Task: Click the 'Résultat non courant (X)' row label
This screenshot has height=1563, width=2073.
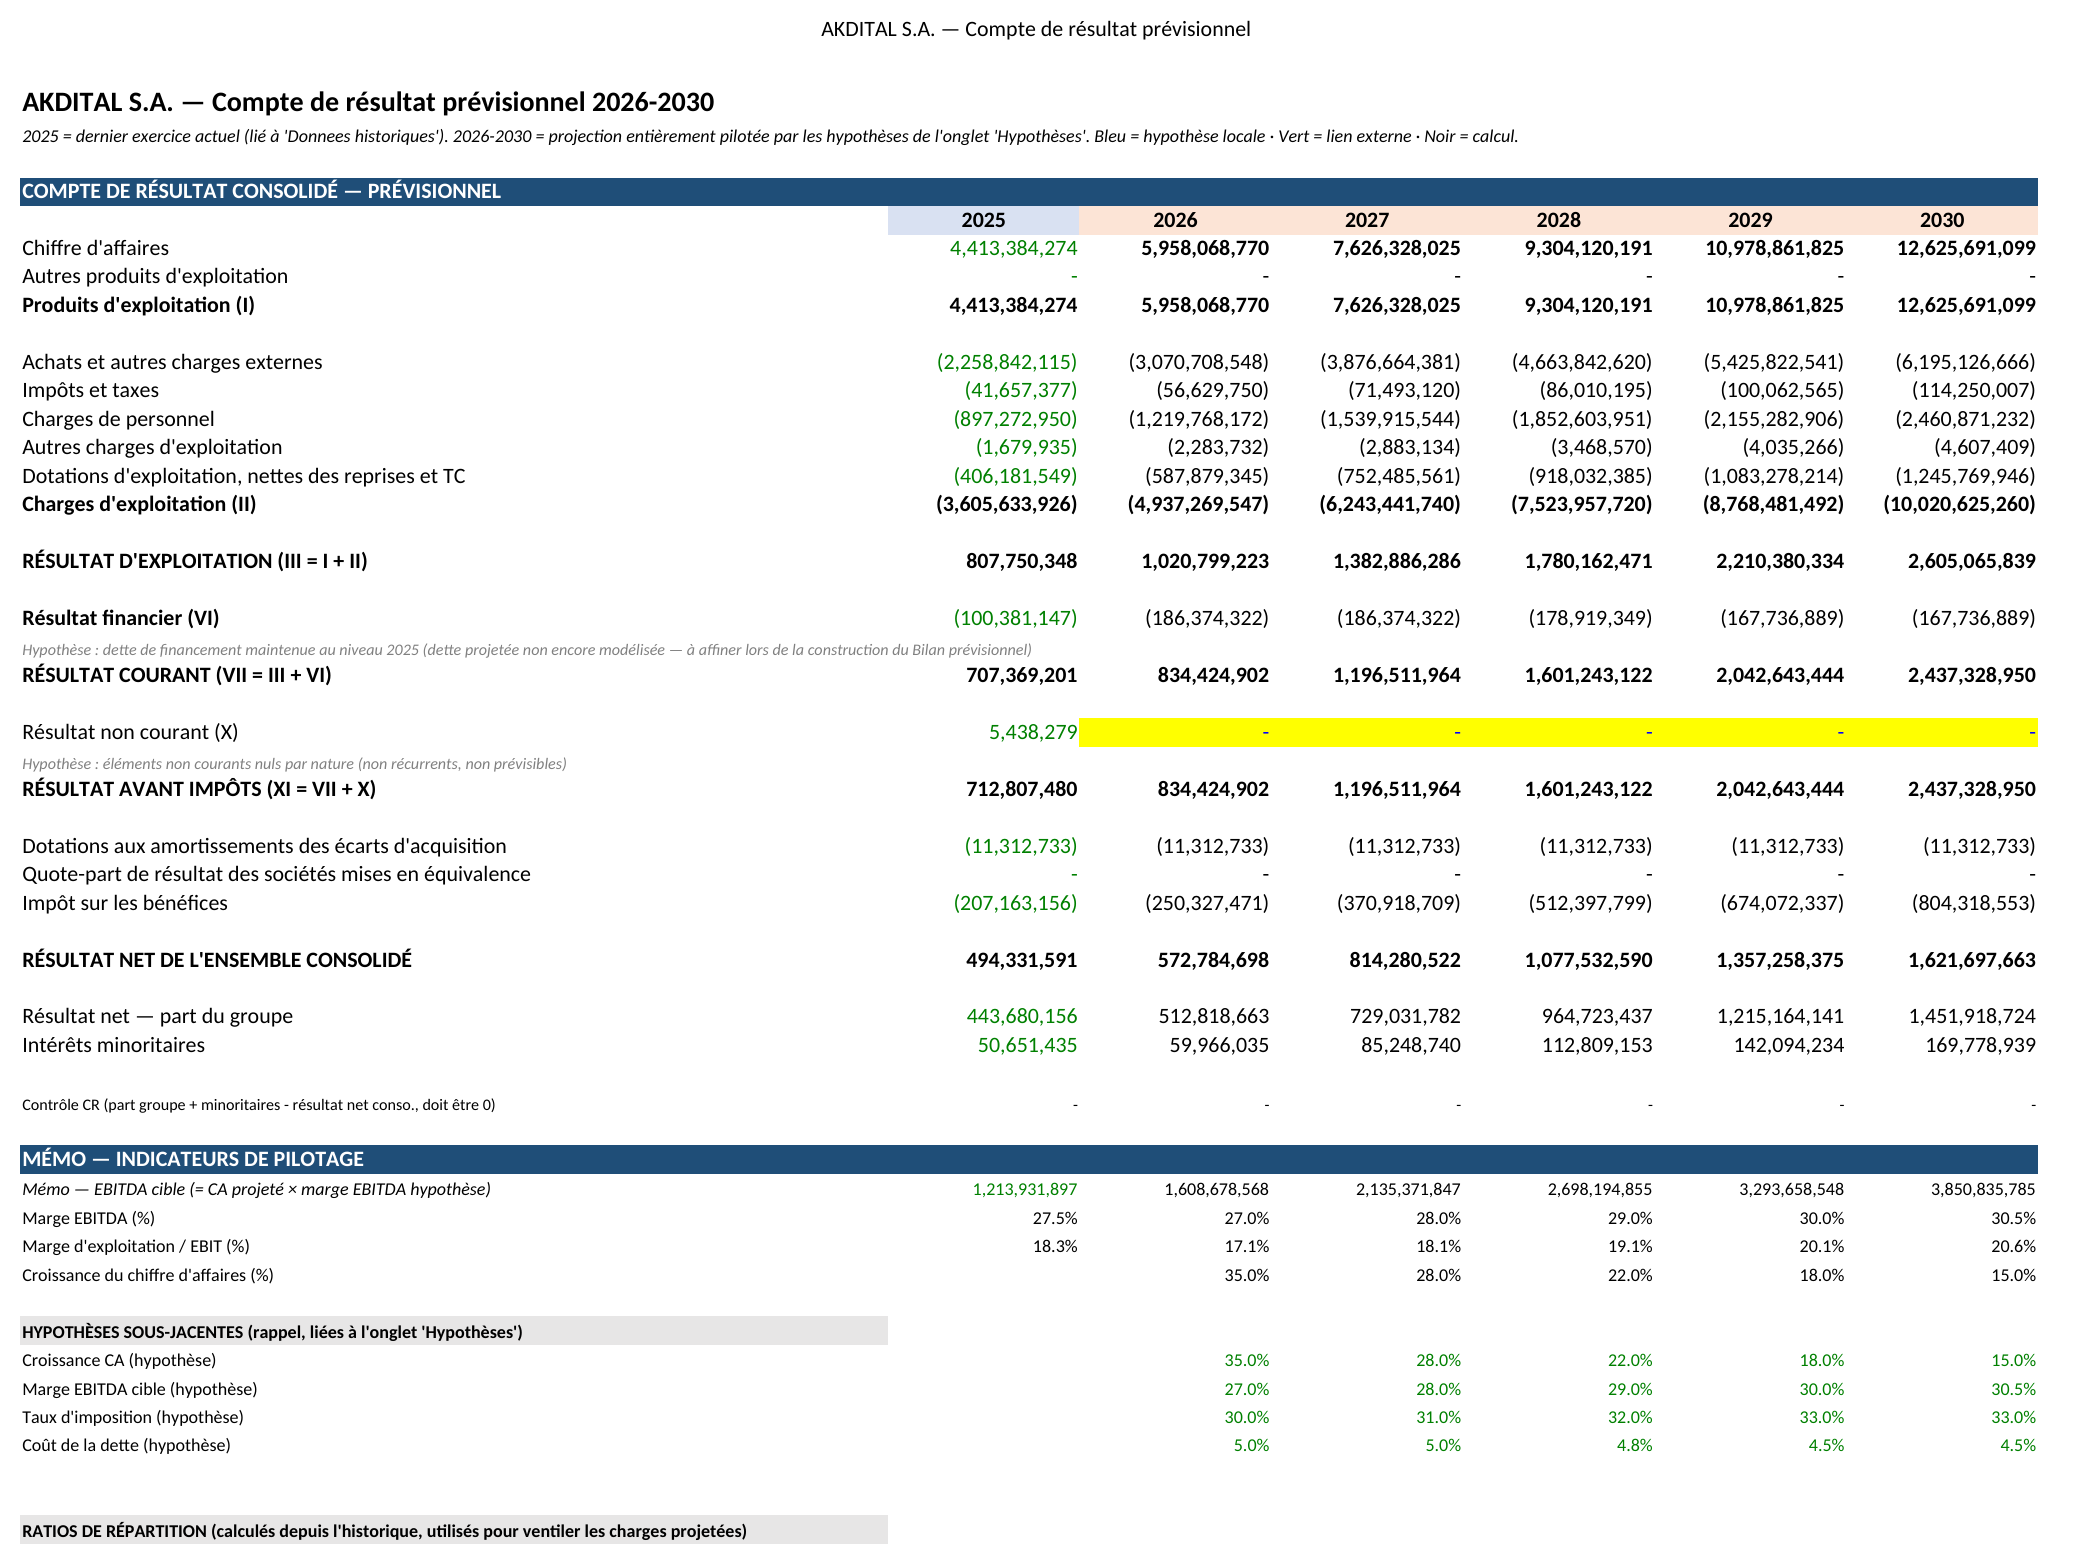Action: [x=130, y=732]
